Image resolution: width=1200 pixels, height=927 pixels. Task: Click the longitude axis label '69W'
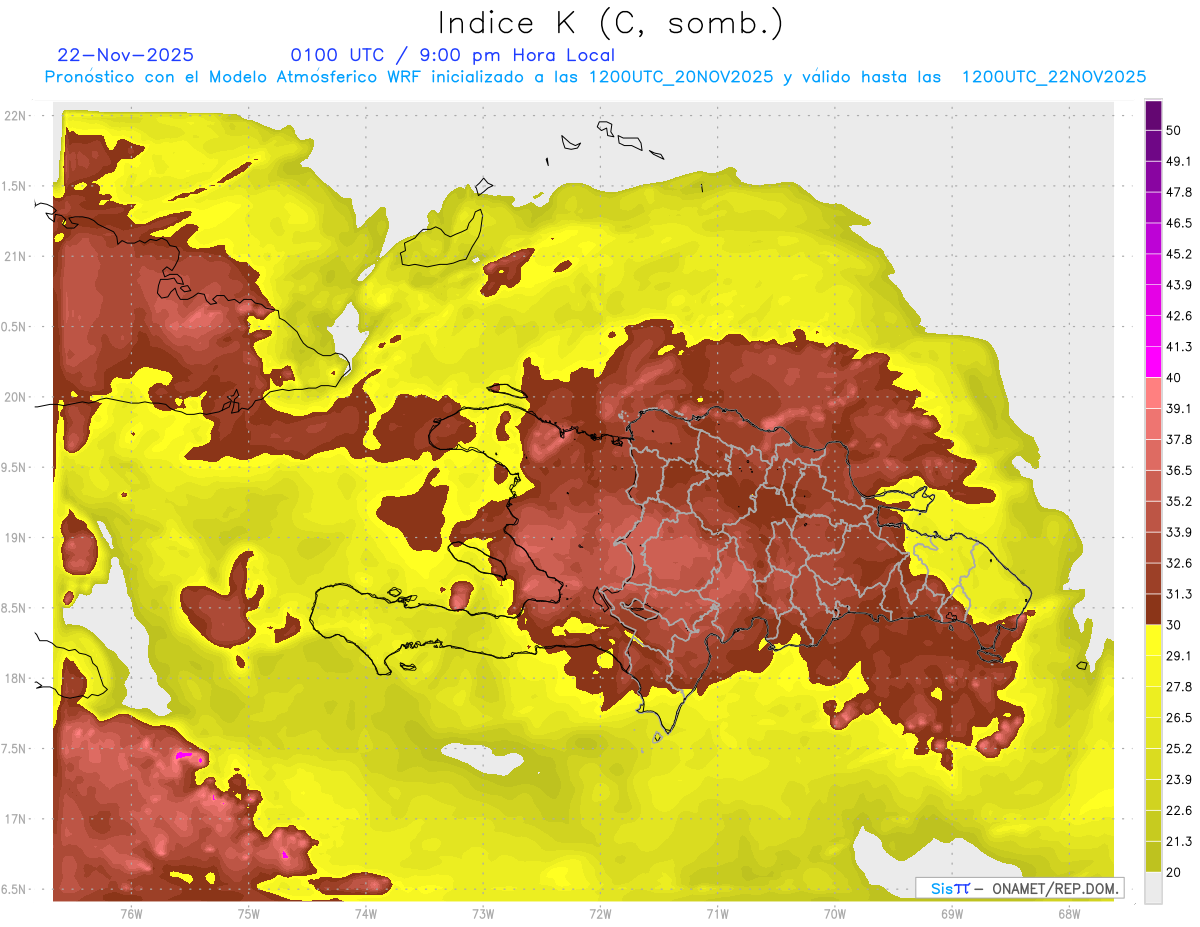click(952, 913)
